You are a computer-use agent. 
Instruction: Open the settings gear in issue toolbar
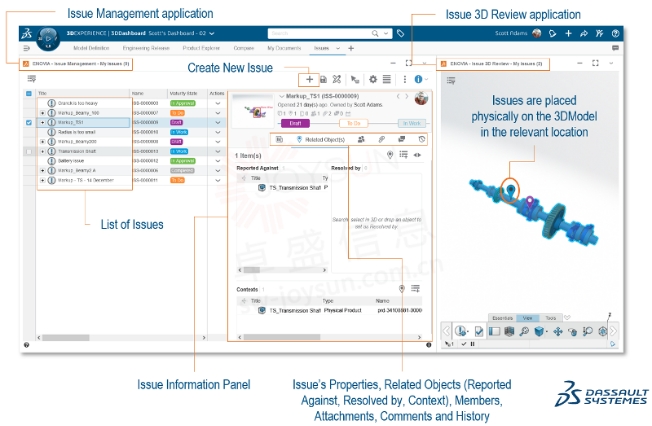click(373, 79)
